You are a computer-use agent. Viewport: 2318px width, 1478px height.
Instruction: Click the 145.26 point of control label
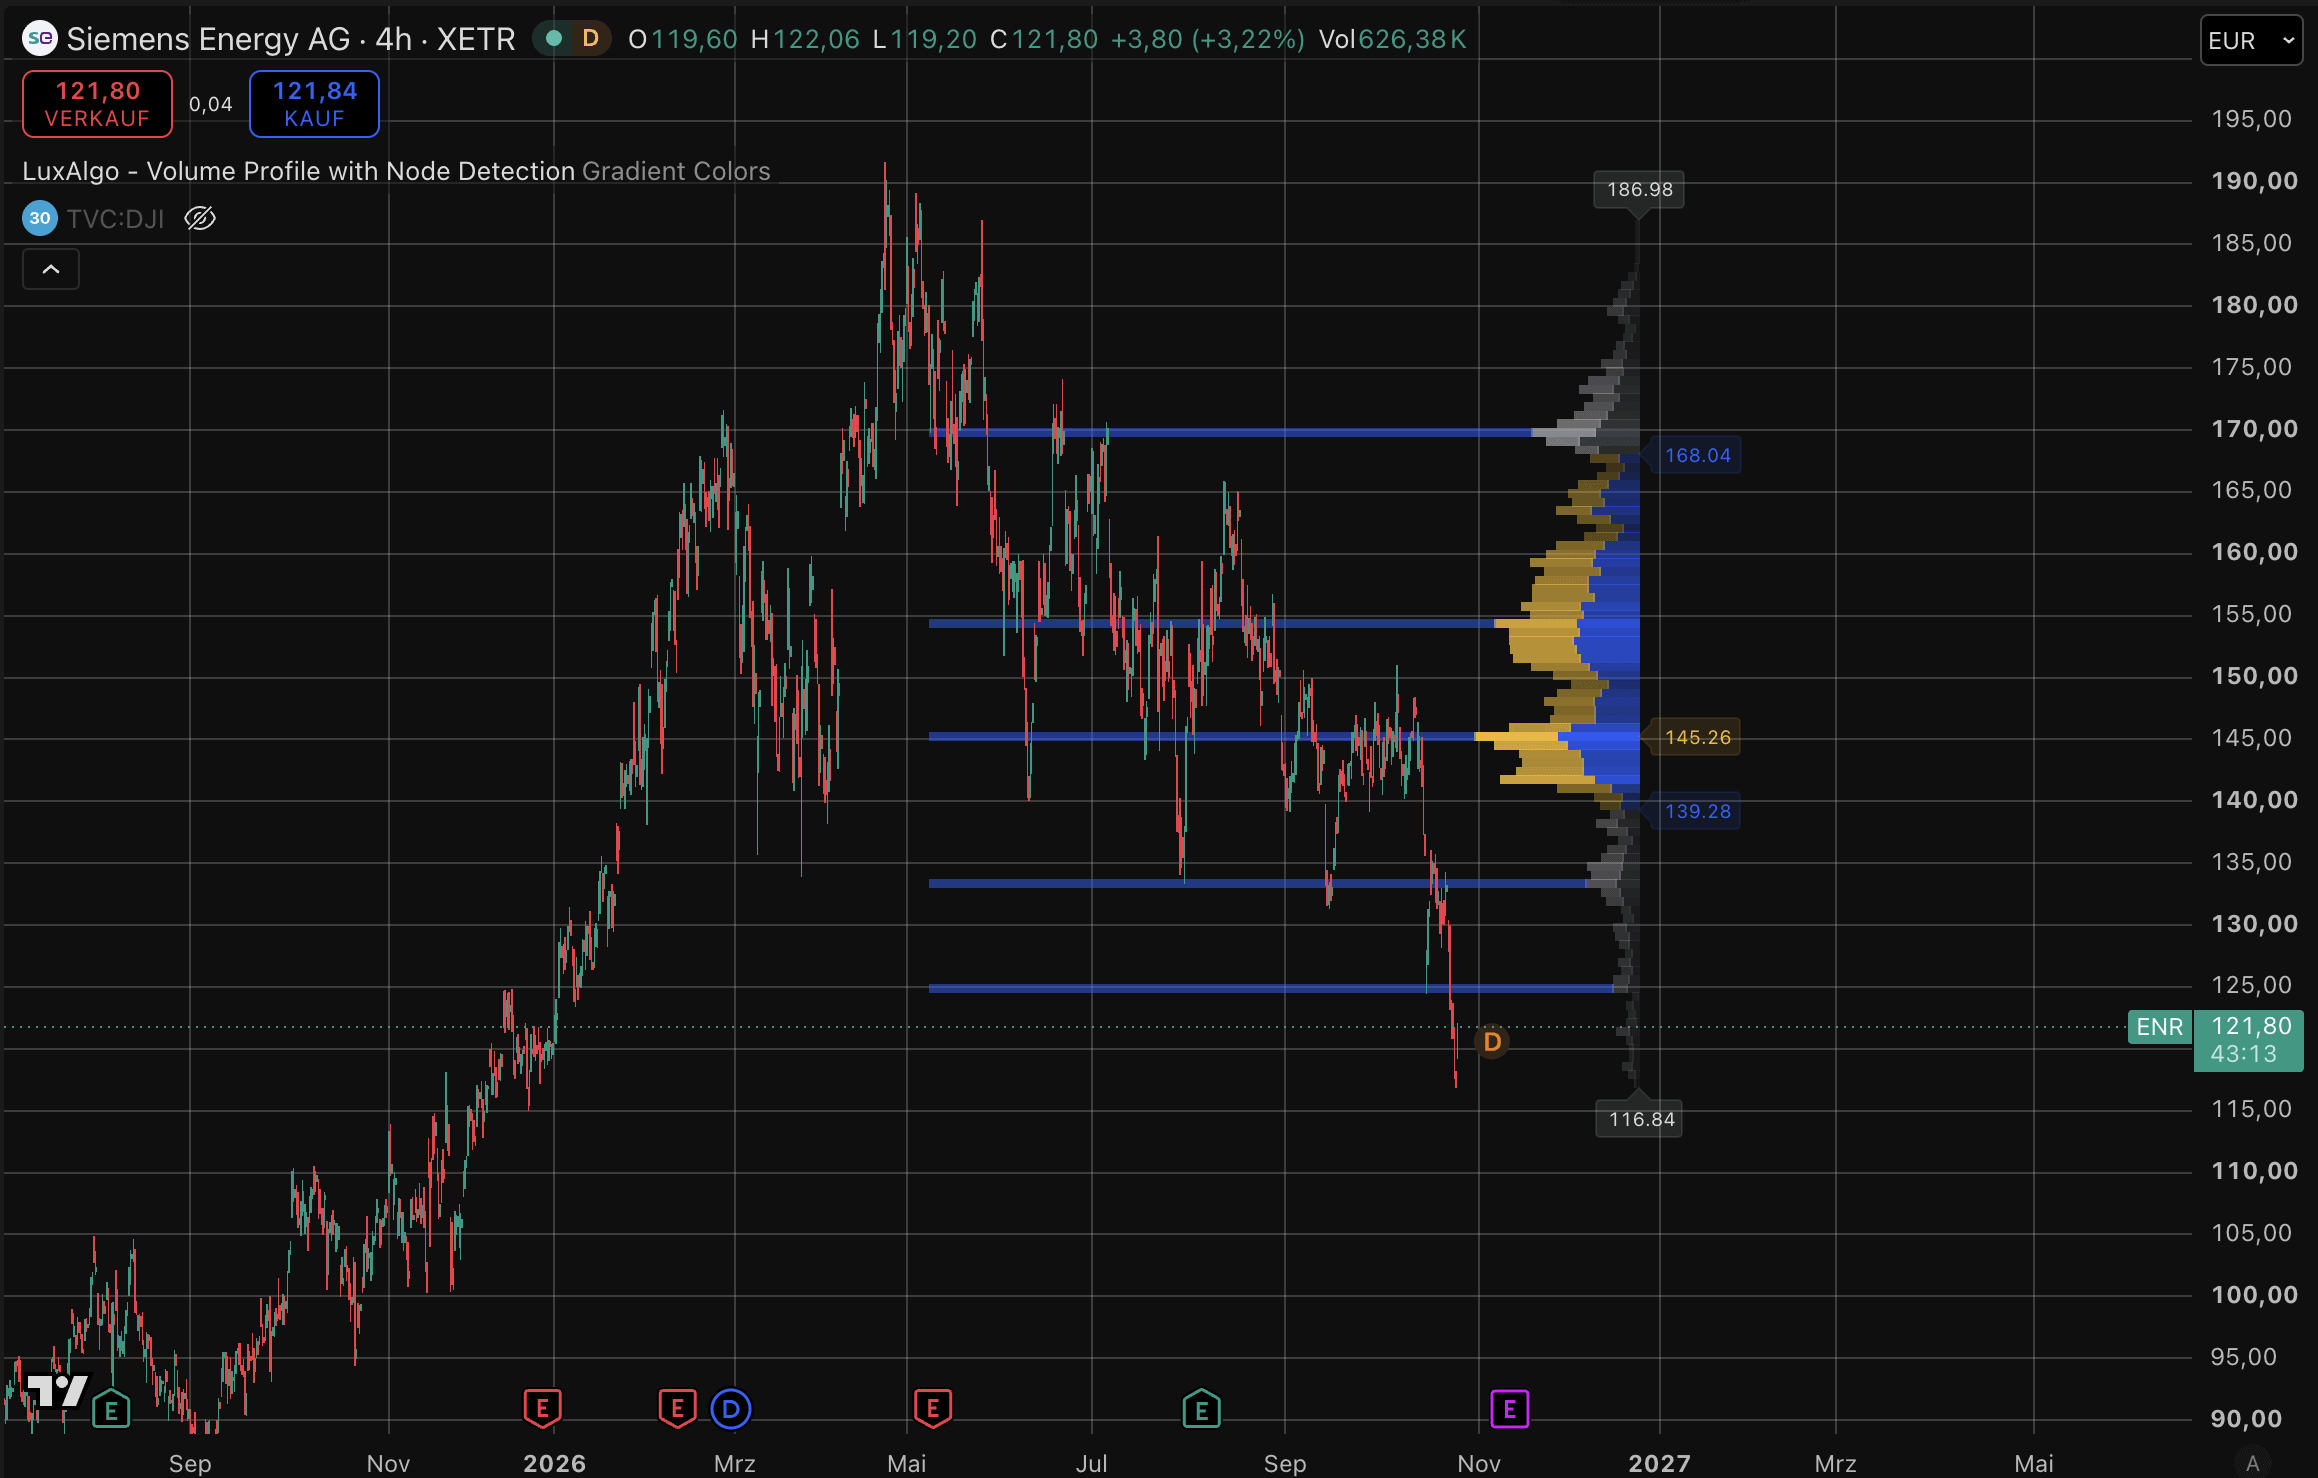click(x=1697, y=737)
